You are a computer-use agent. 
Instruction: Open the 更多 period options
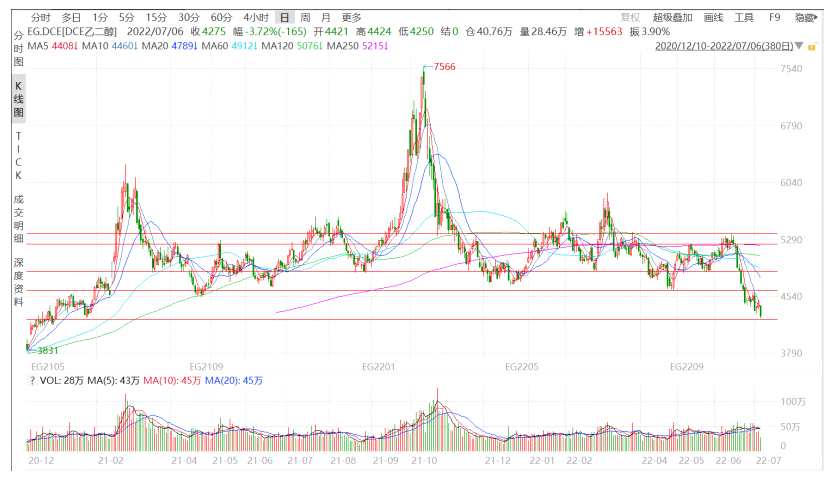(352, 18)
